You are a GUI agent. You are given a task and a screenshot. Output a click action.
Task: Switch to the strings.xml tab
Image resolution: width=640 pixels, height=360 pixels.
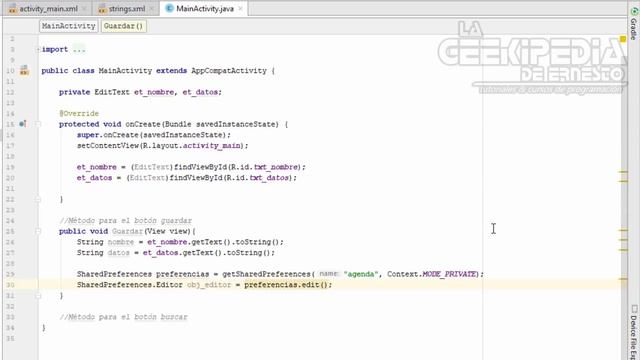[127, 9]
